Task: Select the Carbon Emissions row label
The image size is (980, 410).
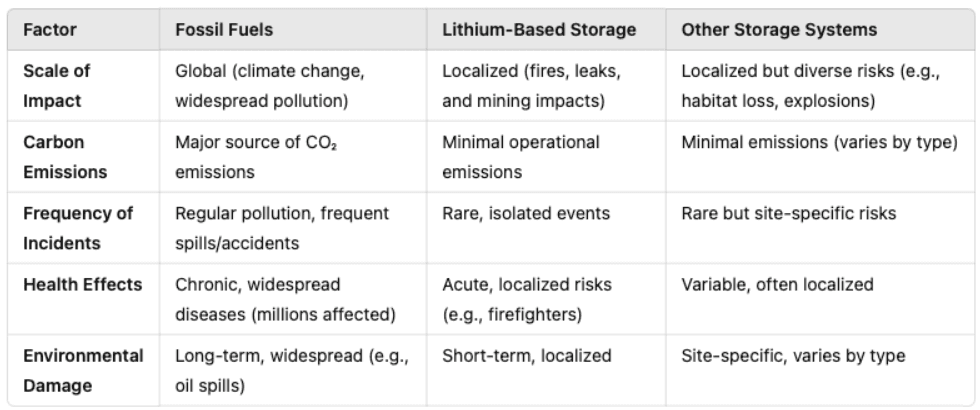Action: click(x=65, y=157)
